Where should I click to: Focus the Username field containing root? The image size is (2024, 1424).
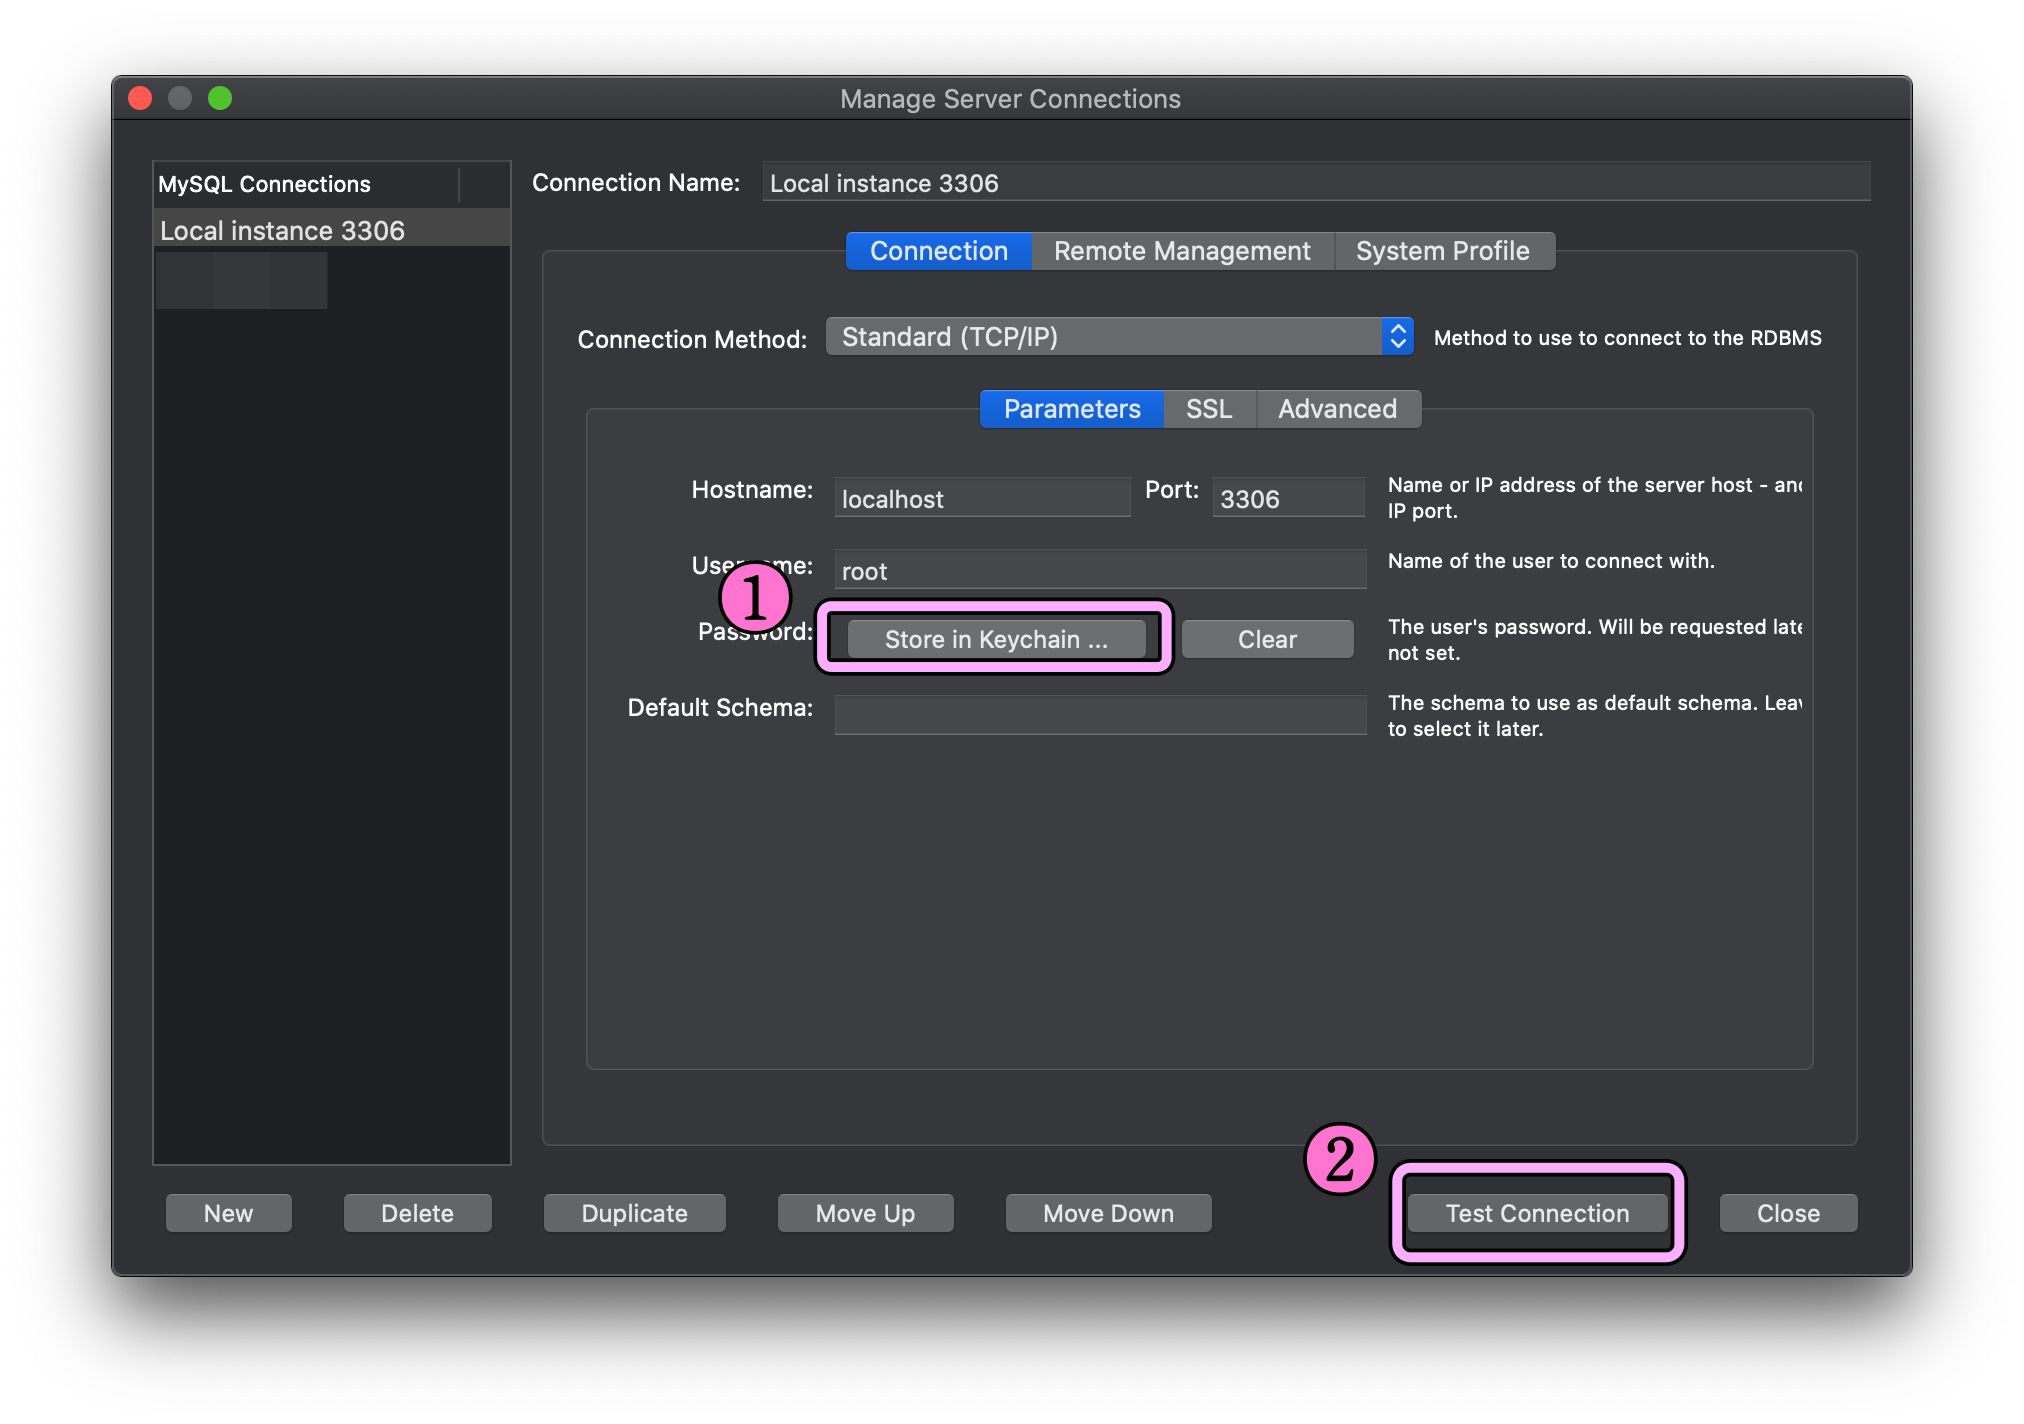pyautogui.click(x=1099, y=570)
